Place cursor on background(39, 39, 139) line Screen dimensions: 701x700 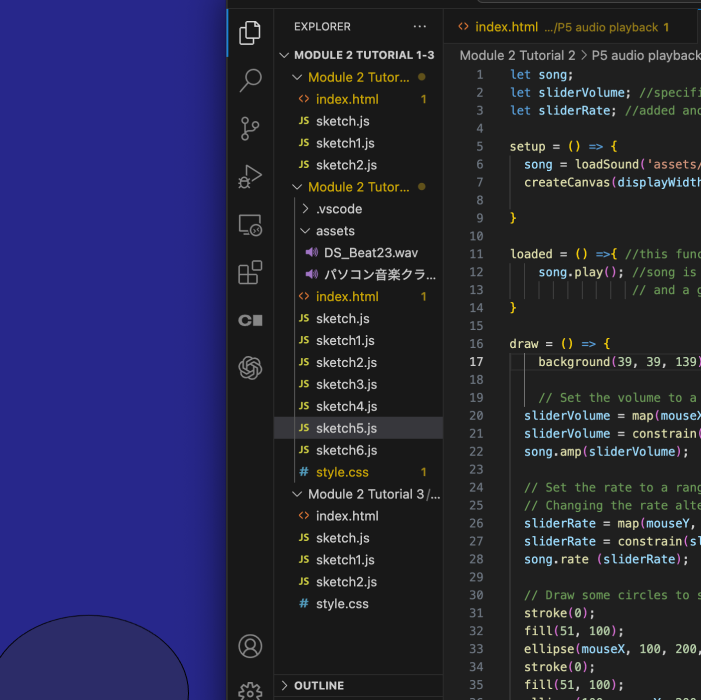coord(619,362)
